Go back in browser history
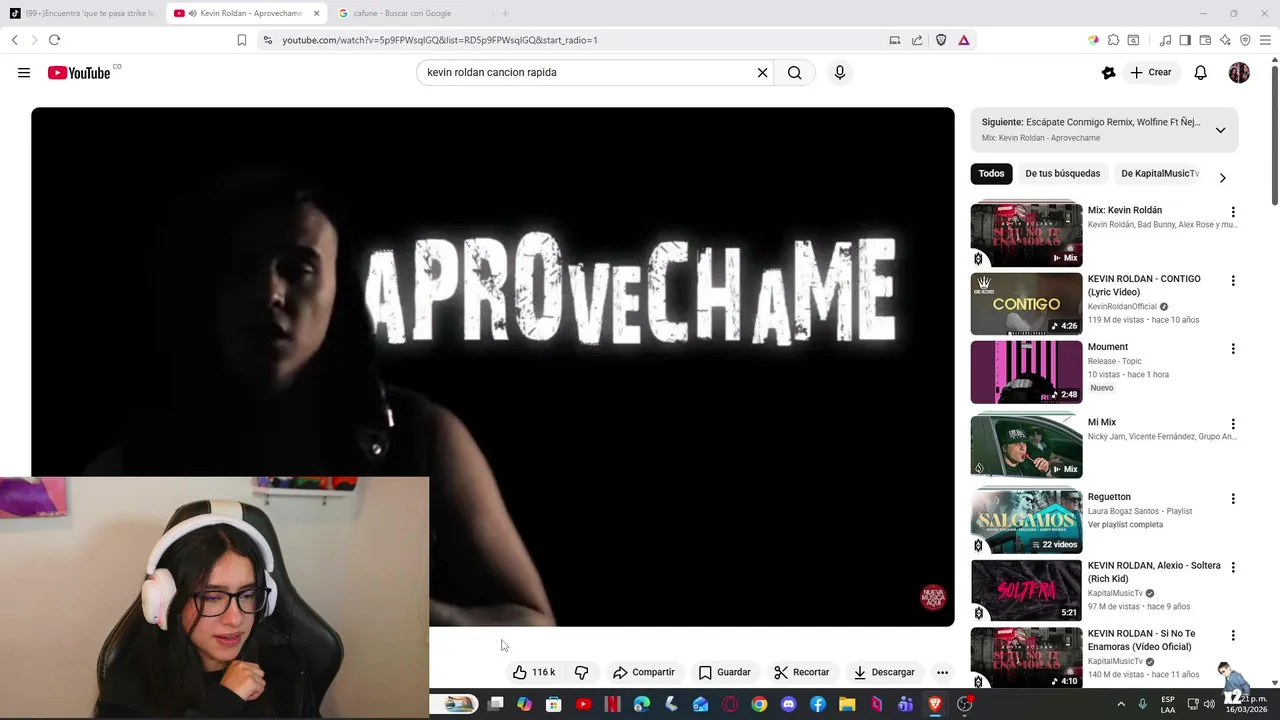Viewport: 1280px width, 720px height. 15,40
